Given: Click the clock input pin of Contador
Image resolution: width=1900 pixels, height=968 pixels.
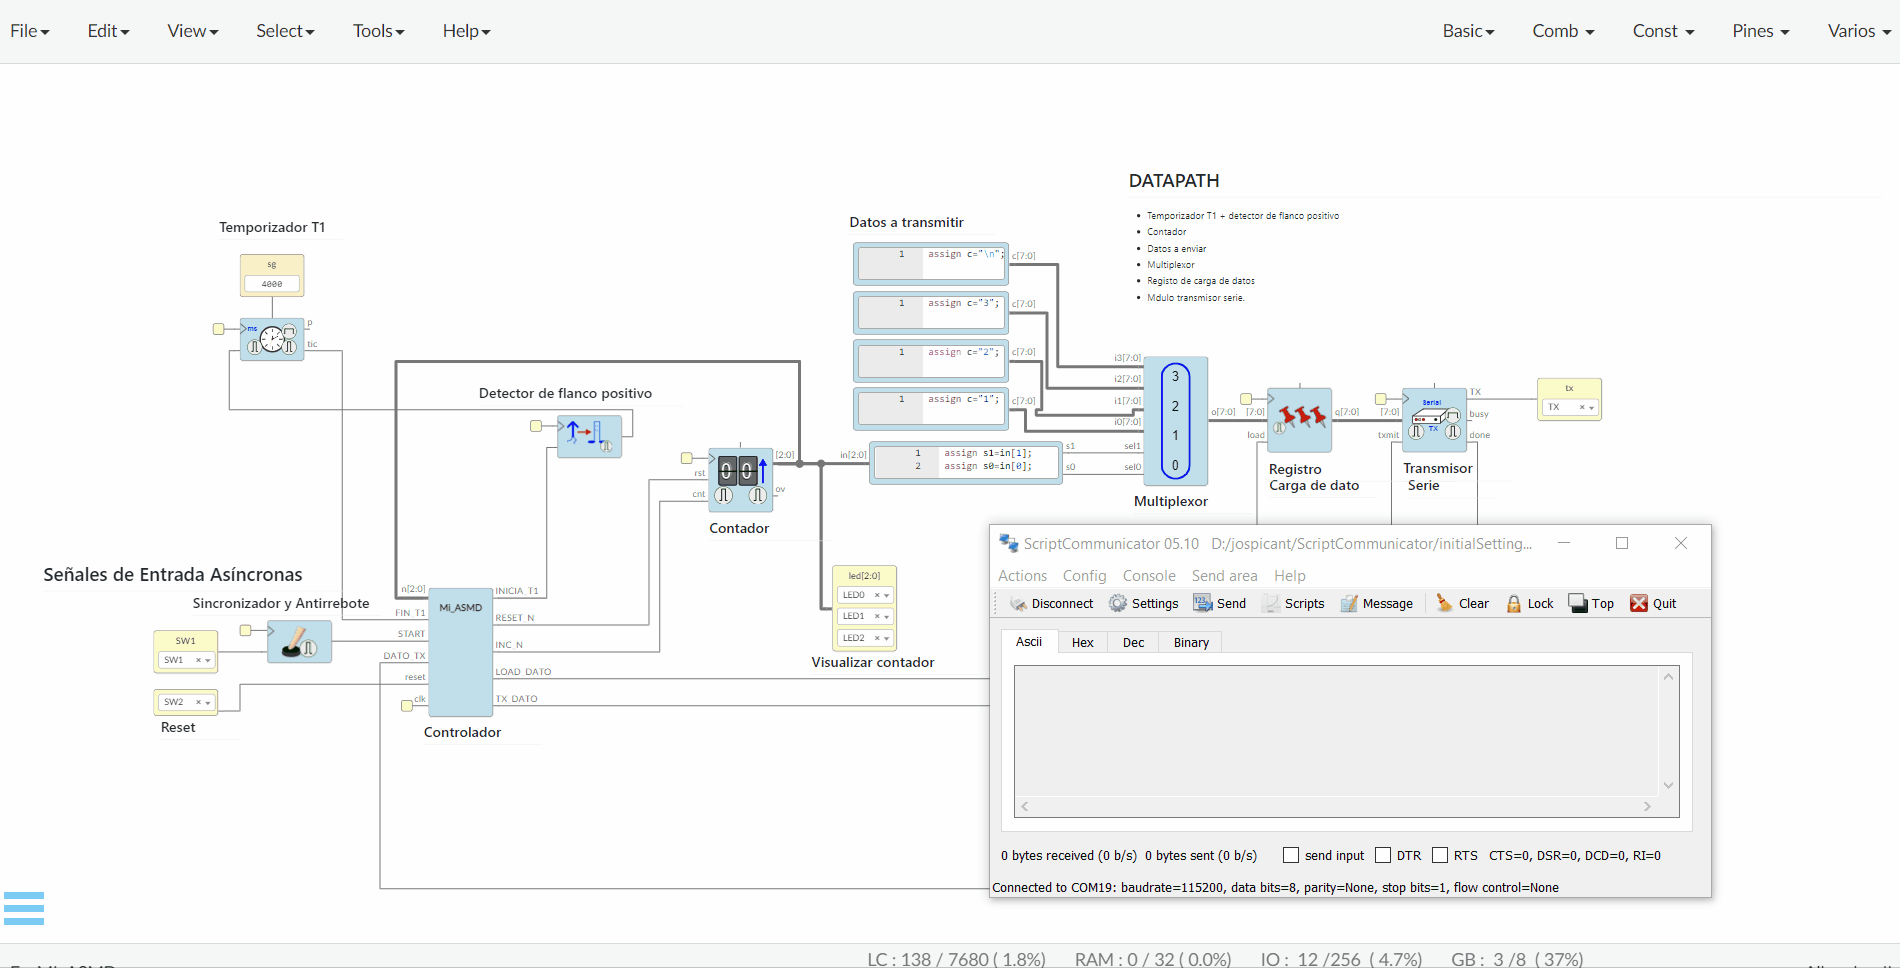Looking at the screenshot, I should click(686, 458).
